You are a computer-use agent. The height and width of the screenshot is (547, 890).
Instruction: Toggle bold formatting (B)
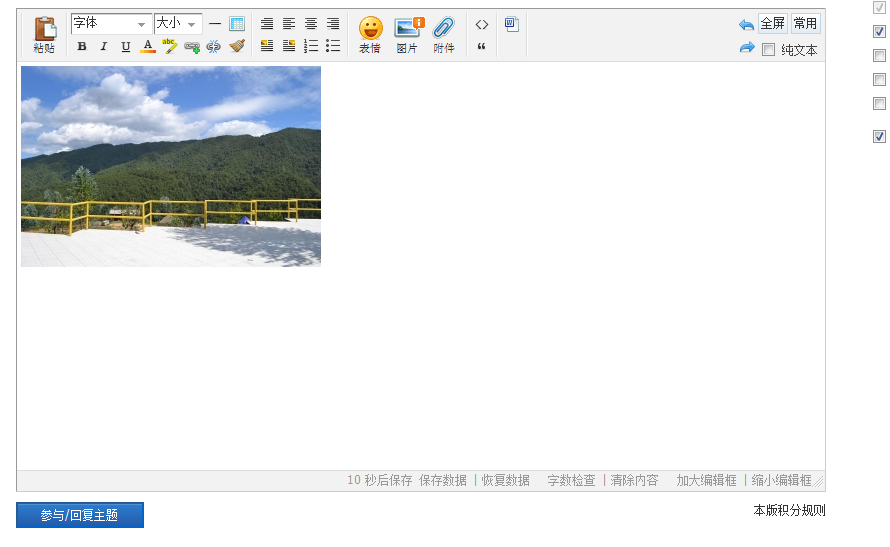tap(82, 47)
